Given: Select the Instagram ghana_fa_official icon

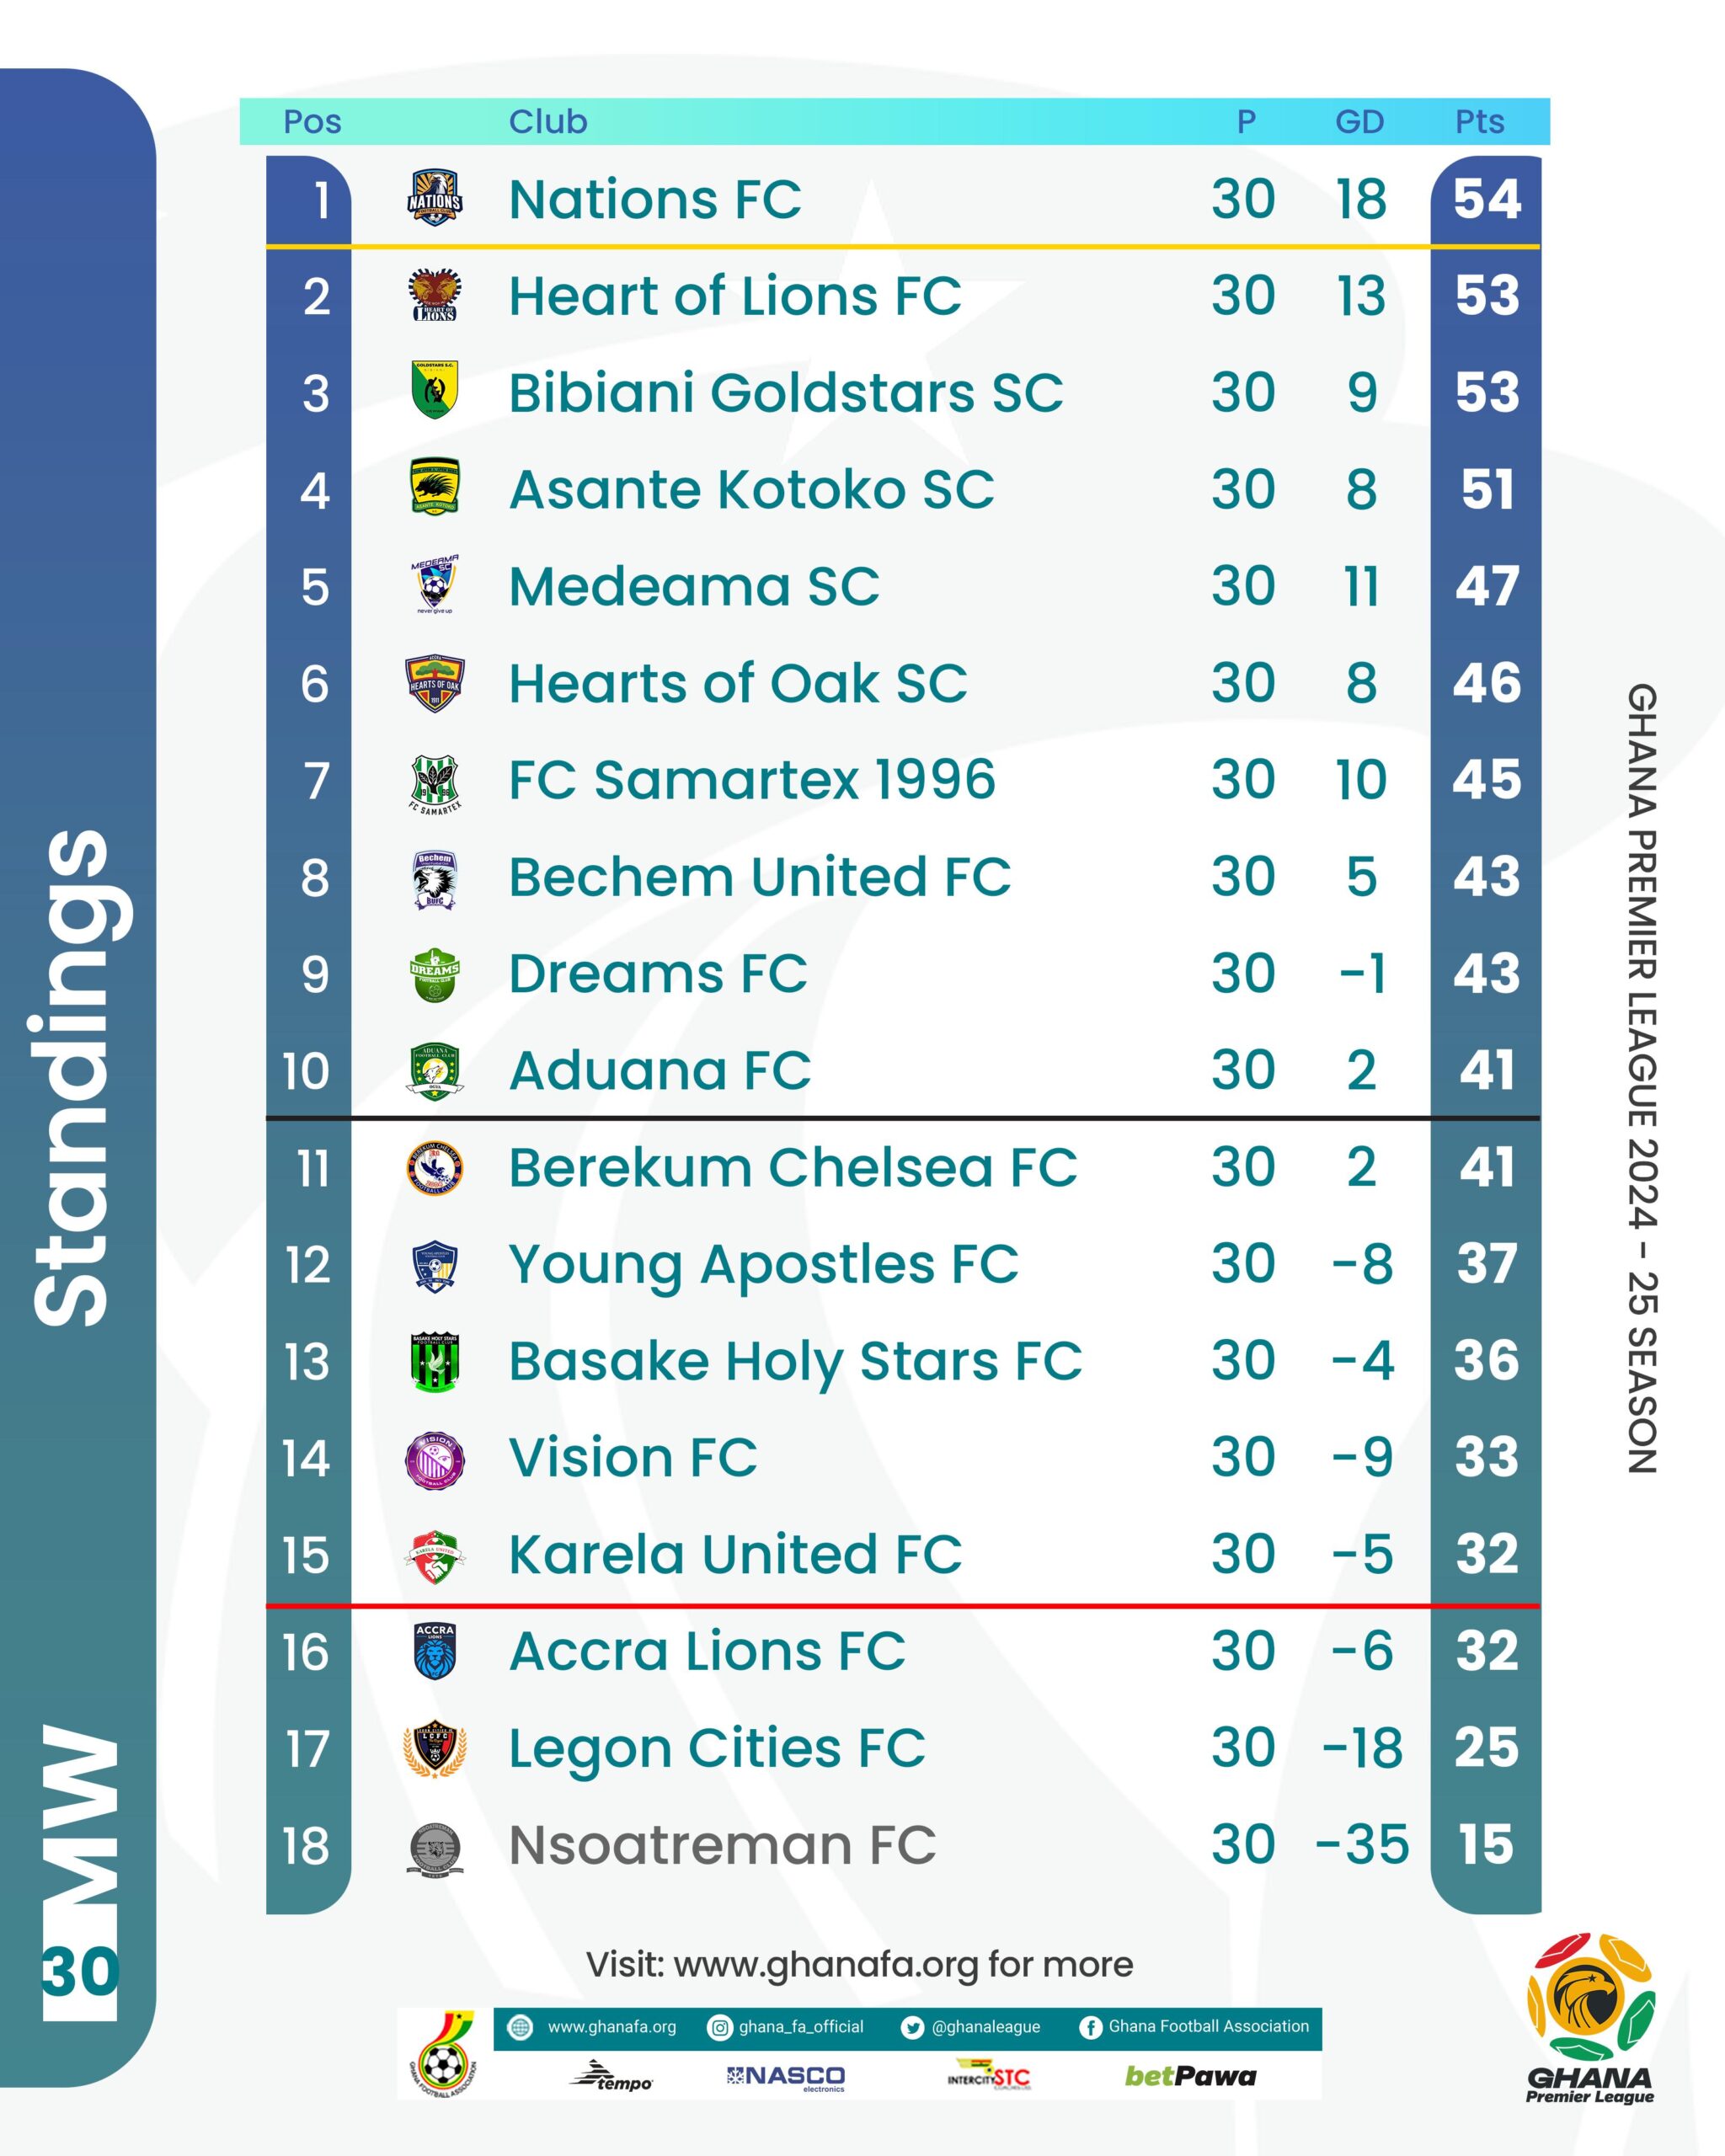Looking at the screenshot, I should pyautogui.click(x=719, y=2027).
